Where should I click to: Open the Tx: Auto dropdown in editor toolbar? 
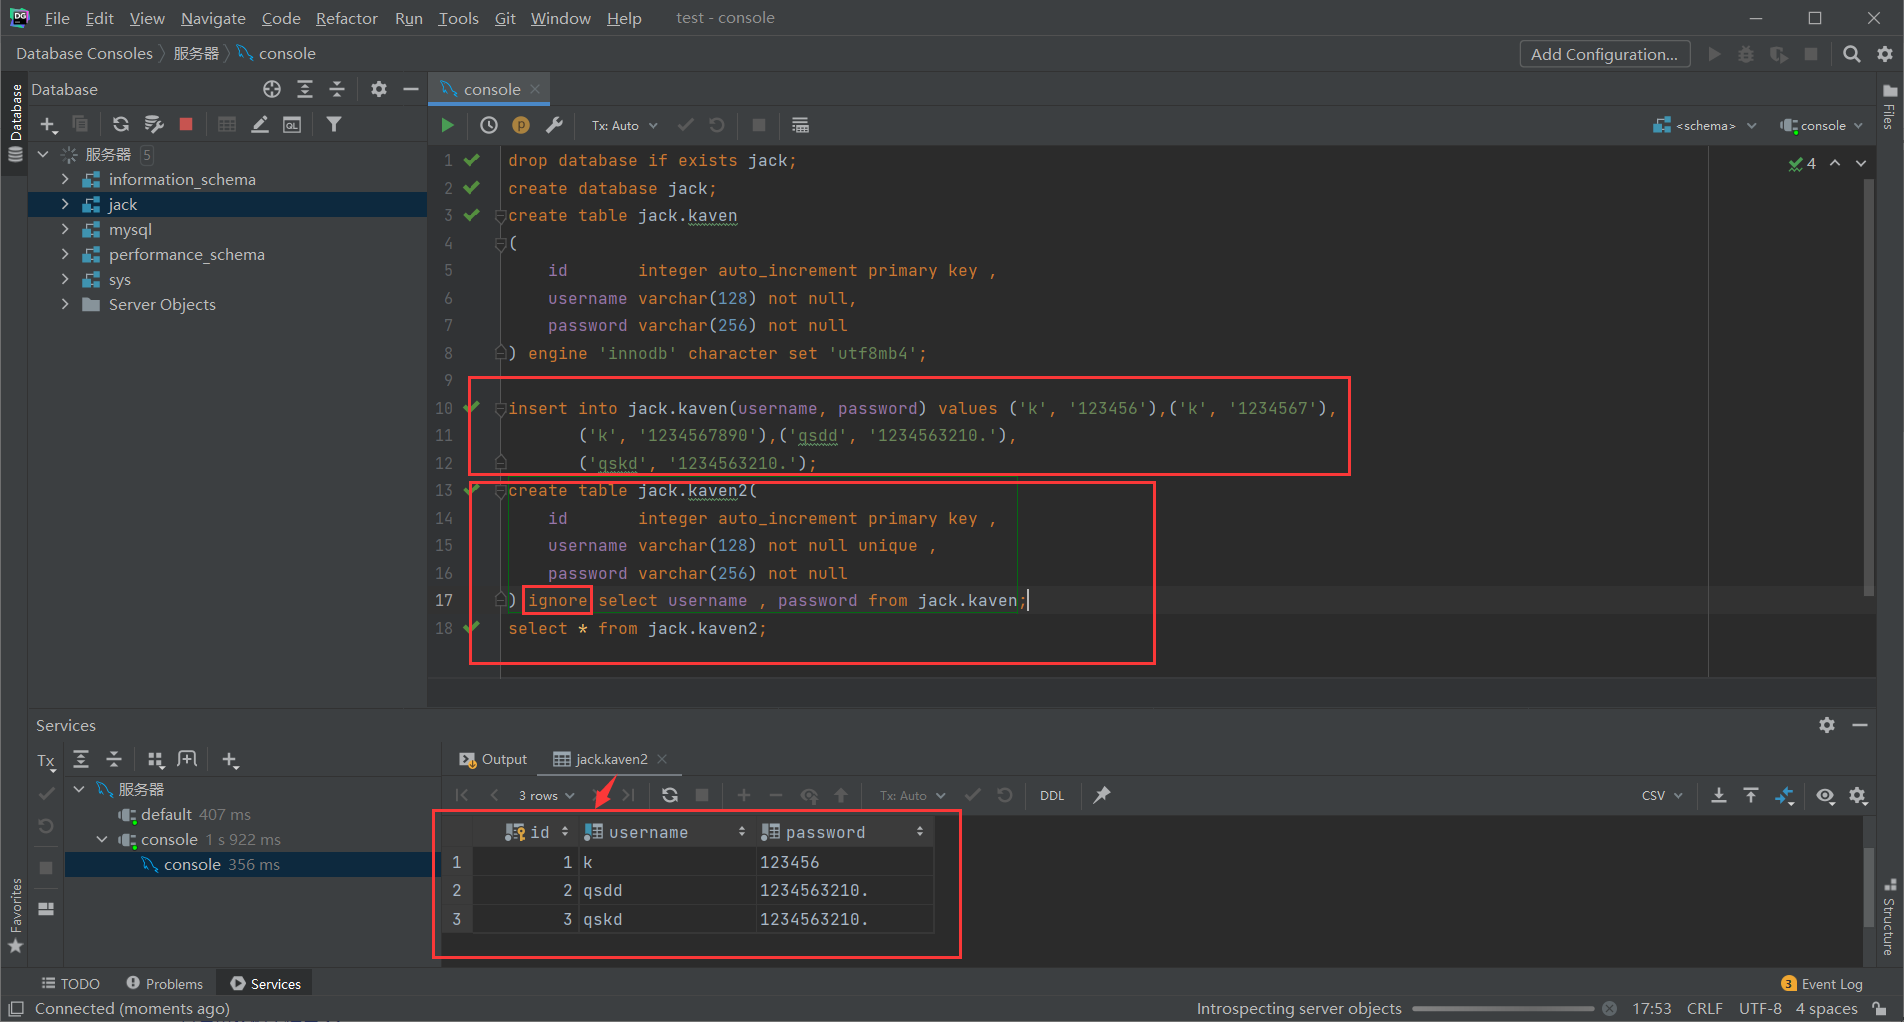pos(624,125)
